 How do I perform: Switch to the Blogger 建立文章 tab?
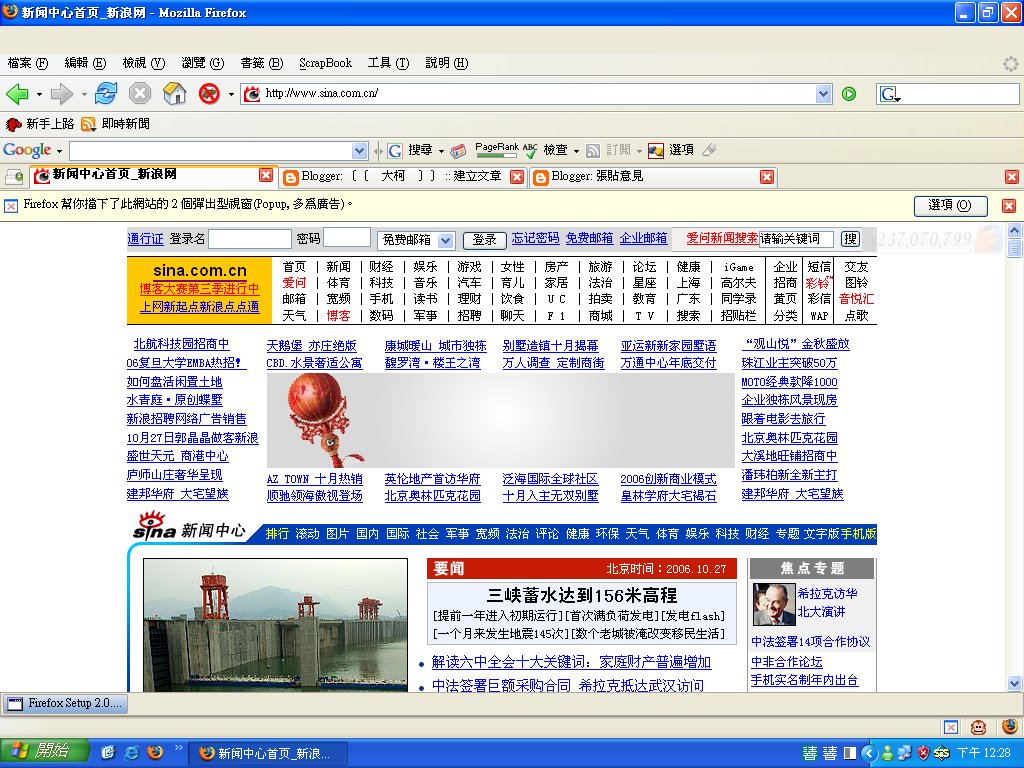coord(402,176)
